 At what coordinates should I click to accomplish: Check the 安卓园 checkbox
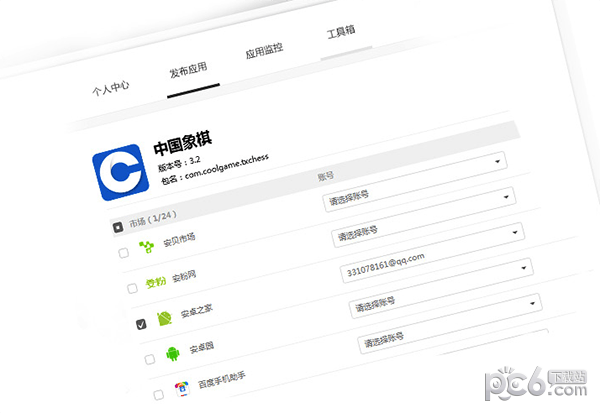[150, 359]
